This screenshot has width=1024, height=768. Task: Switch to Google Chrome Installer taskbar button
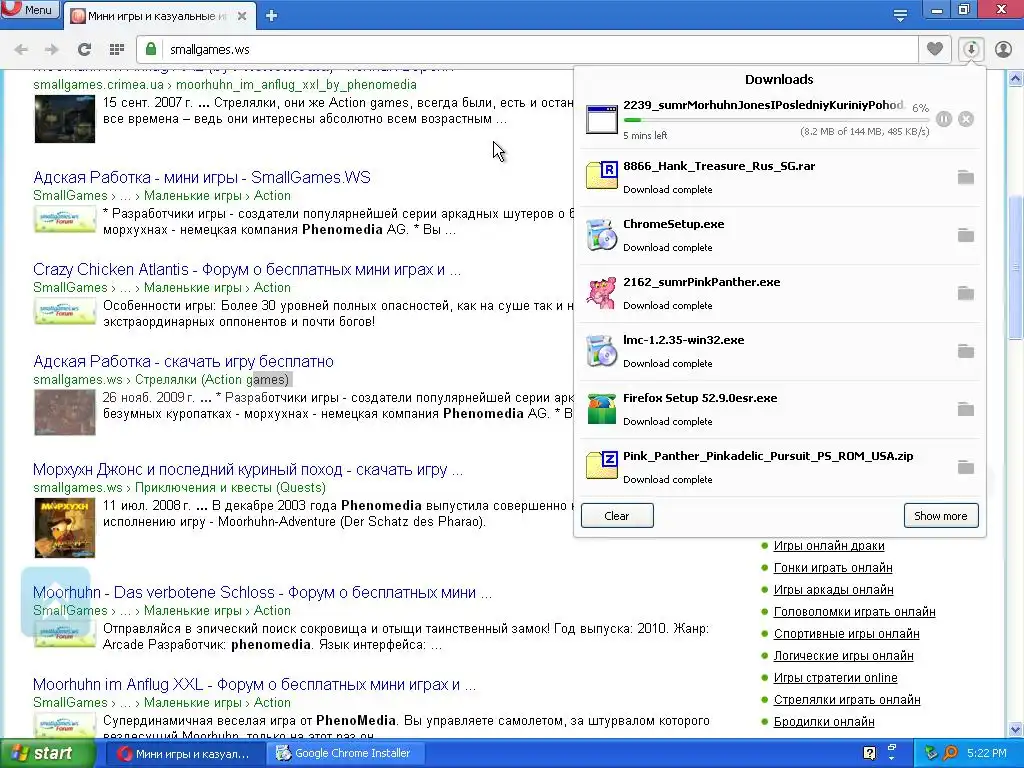point(346,753)
